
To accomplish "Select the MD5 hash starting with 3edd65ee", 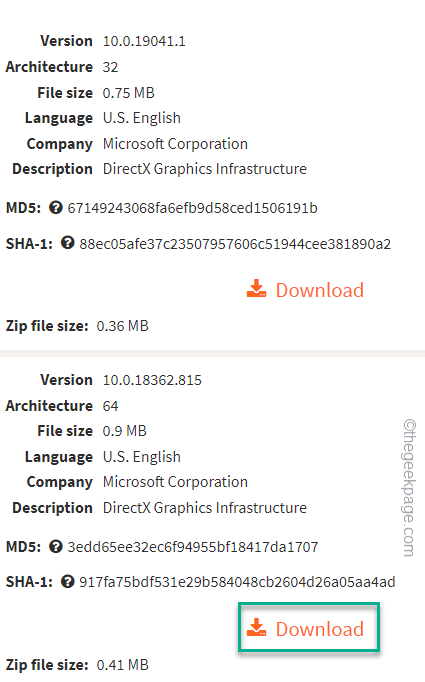I will point(193,547).
